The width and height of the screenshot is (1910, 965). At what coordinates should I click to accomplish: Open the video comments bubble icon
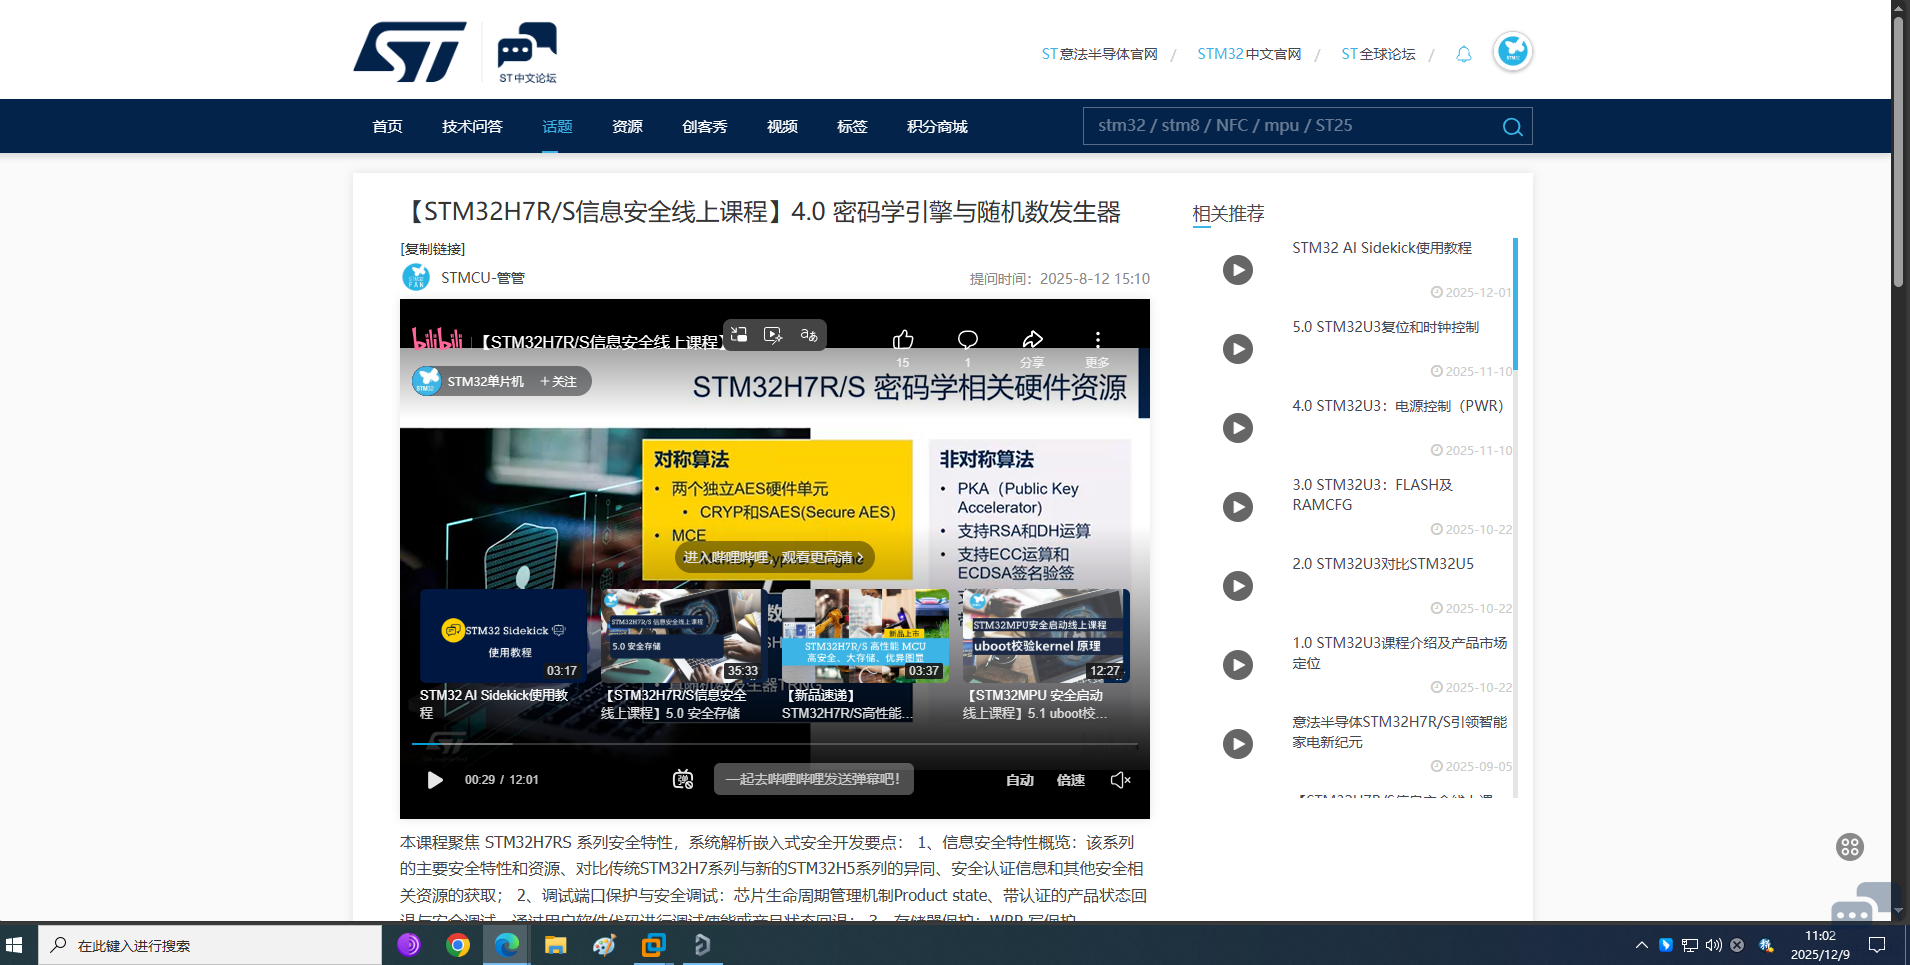coord(967,340)
